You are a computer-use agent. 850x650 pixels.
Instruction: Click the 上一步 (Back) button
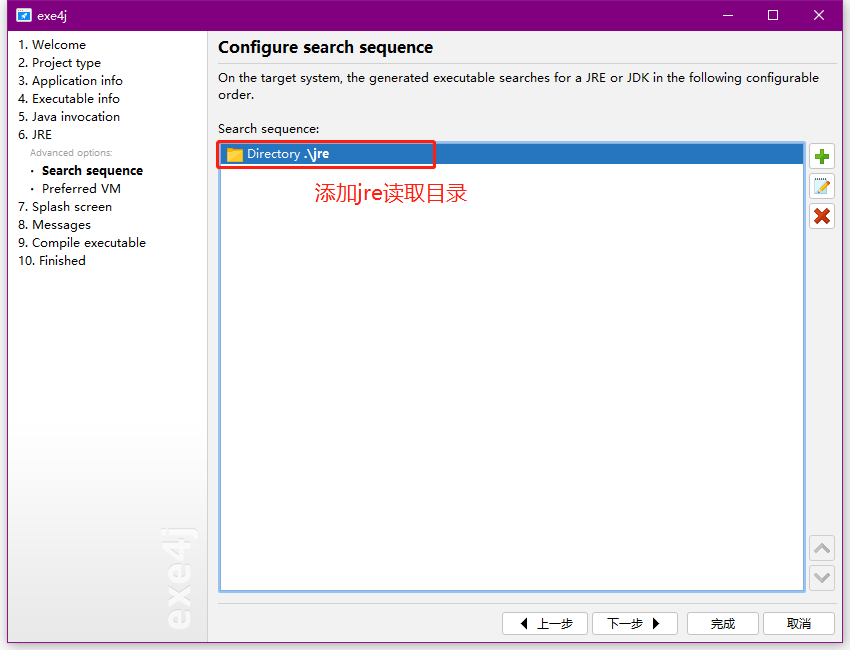(x=545, y=623)
